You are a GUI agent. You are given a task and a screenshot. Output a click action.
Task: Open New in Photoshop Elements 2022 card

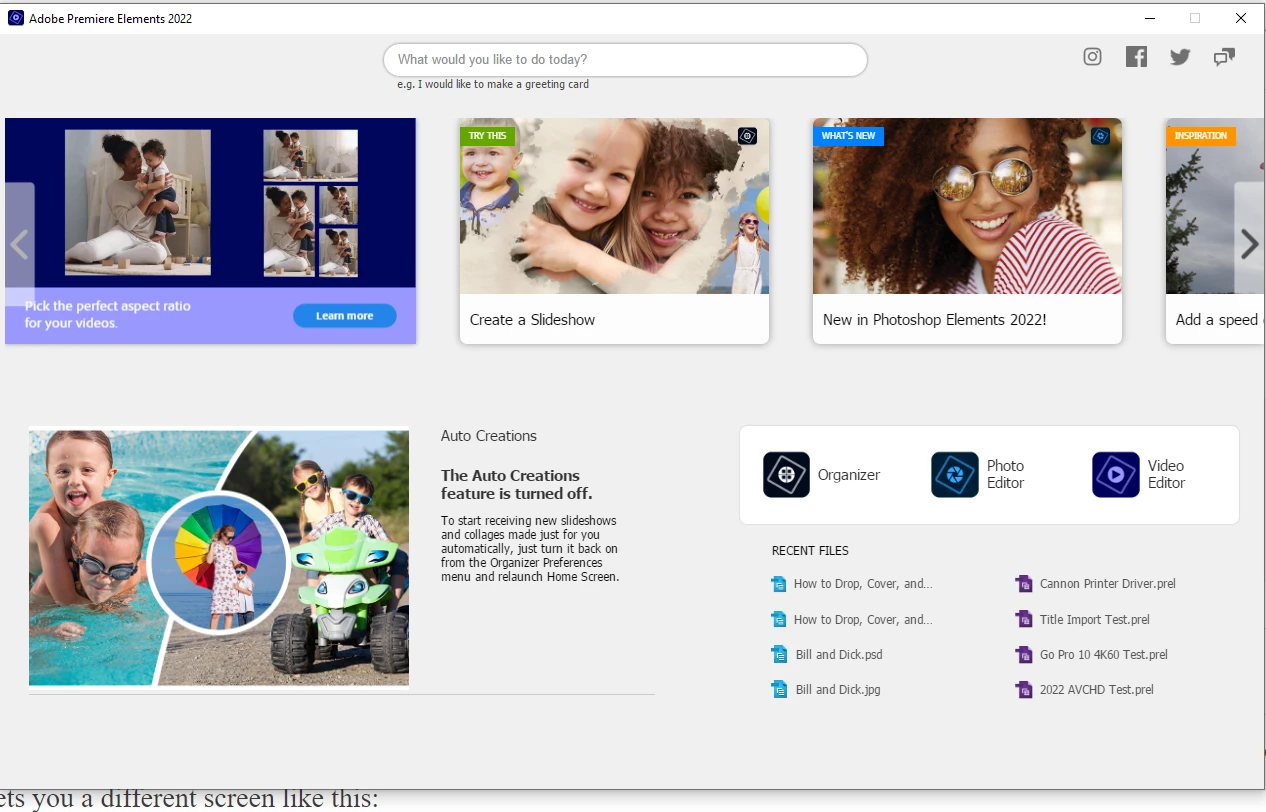point(967,231)
